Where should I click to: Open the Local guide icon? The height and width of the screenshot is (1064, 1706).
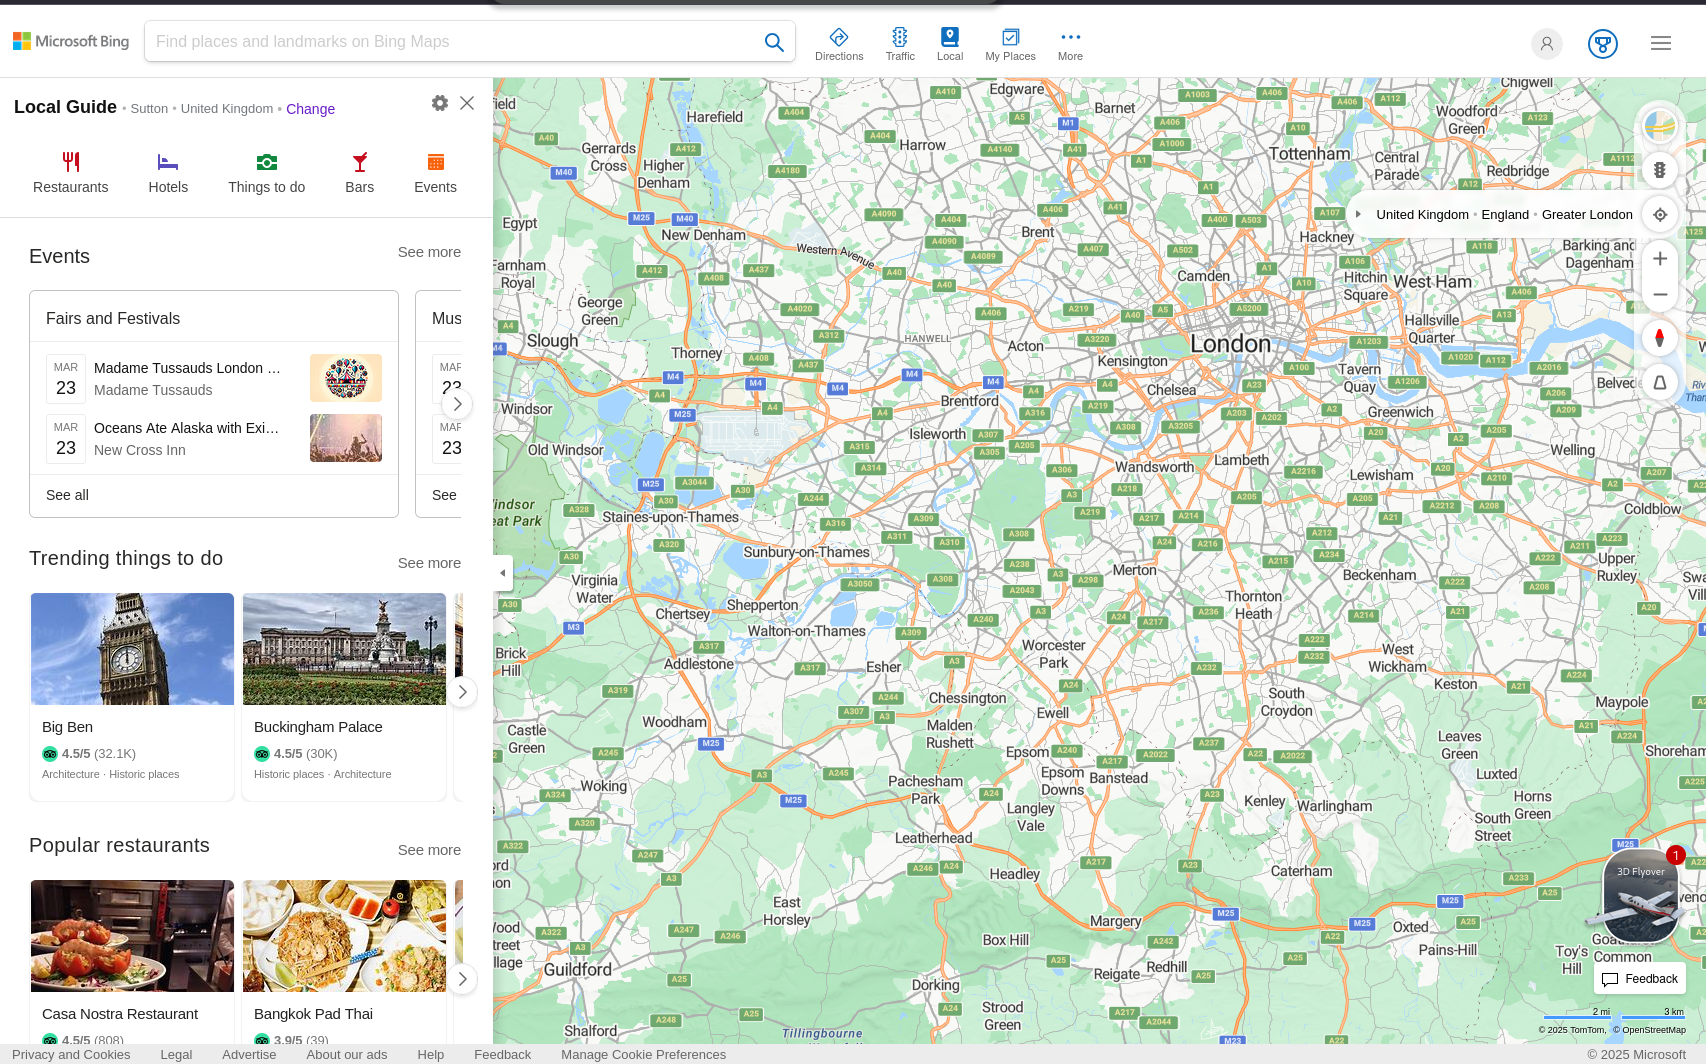950,44
